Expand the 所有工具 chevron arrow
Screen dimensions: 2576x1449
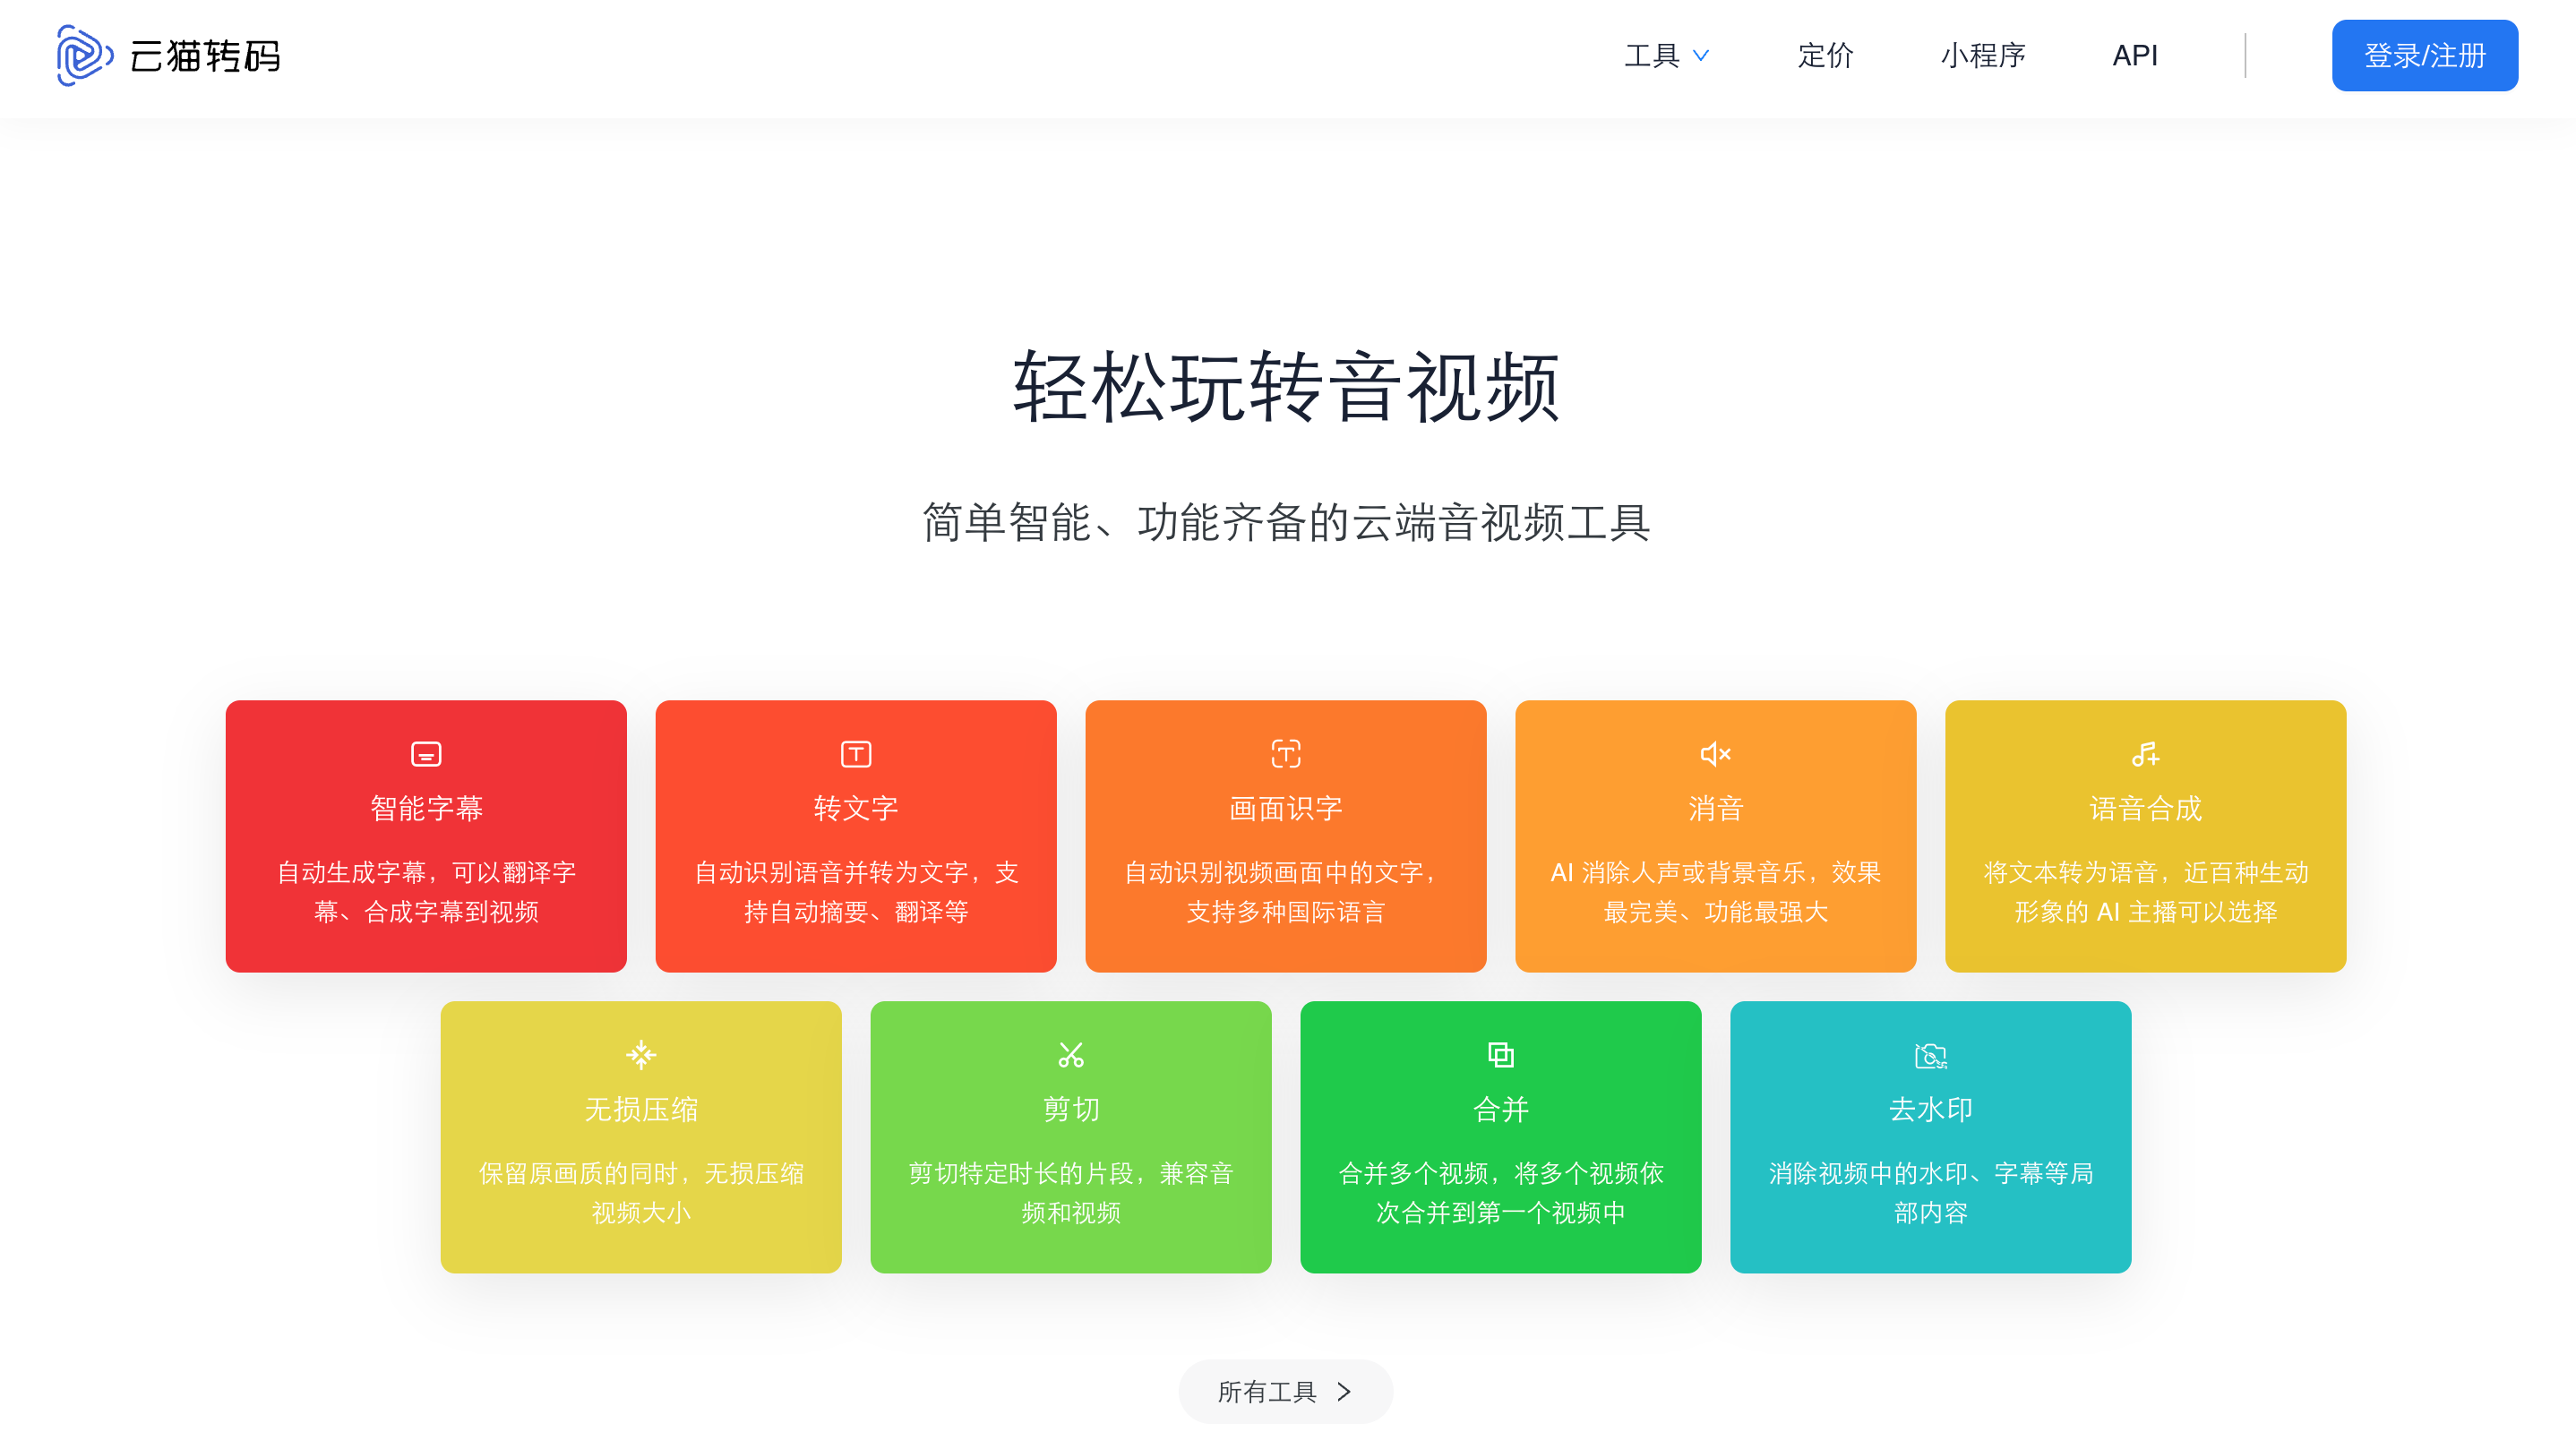(1345, 1391)
